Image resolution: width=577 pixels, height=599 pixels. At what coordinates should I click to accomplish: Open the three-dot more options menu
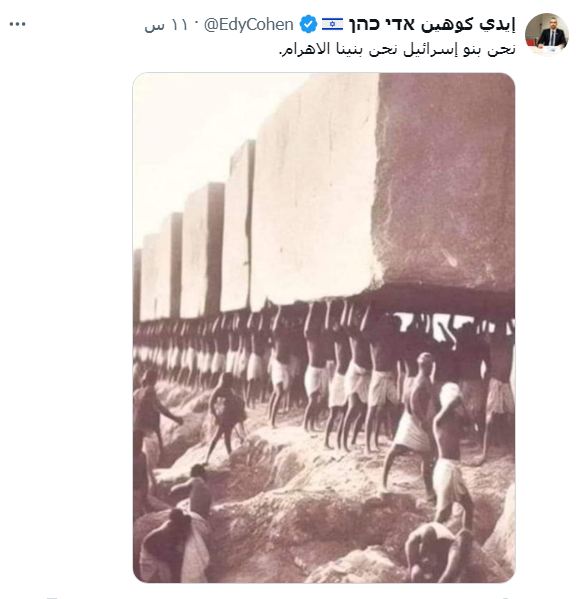pos(17,24)
